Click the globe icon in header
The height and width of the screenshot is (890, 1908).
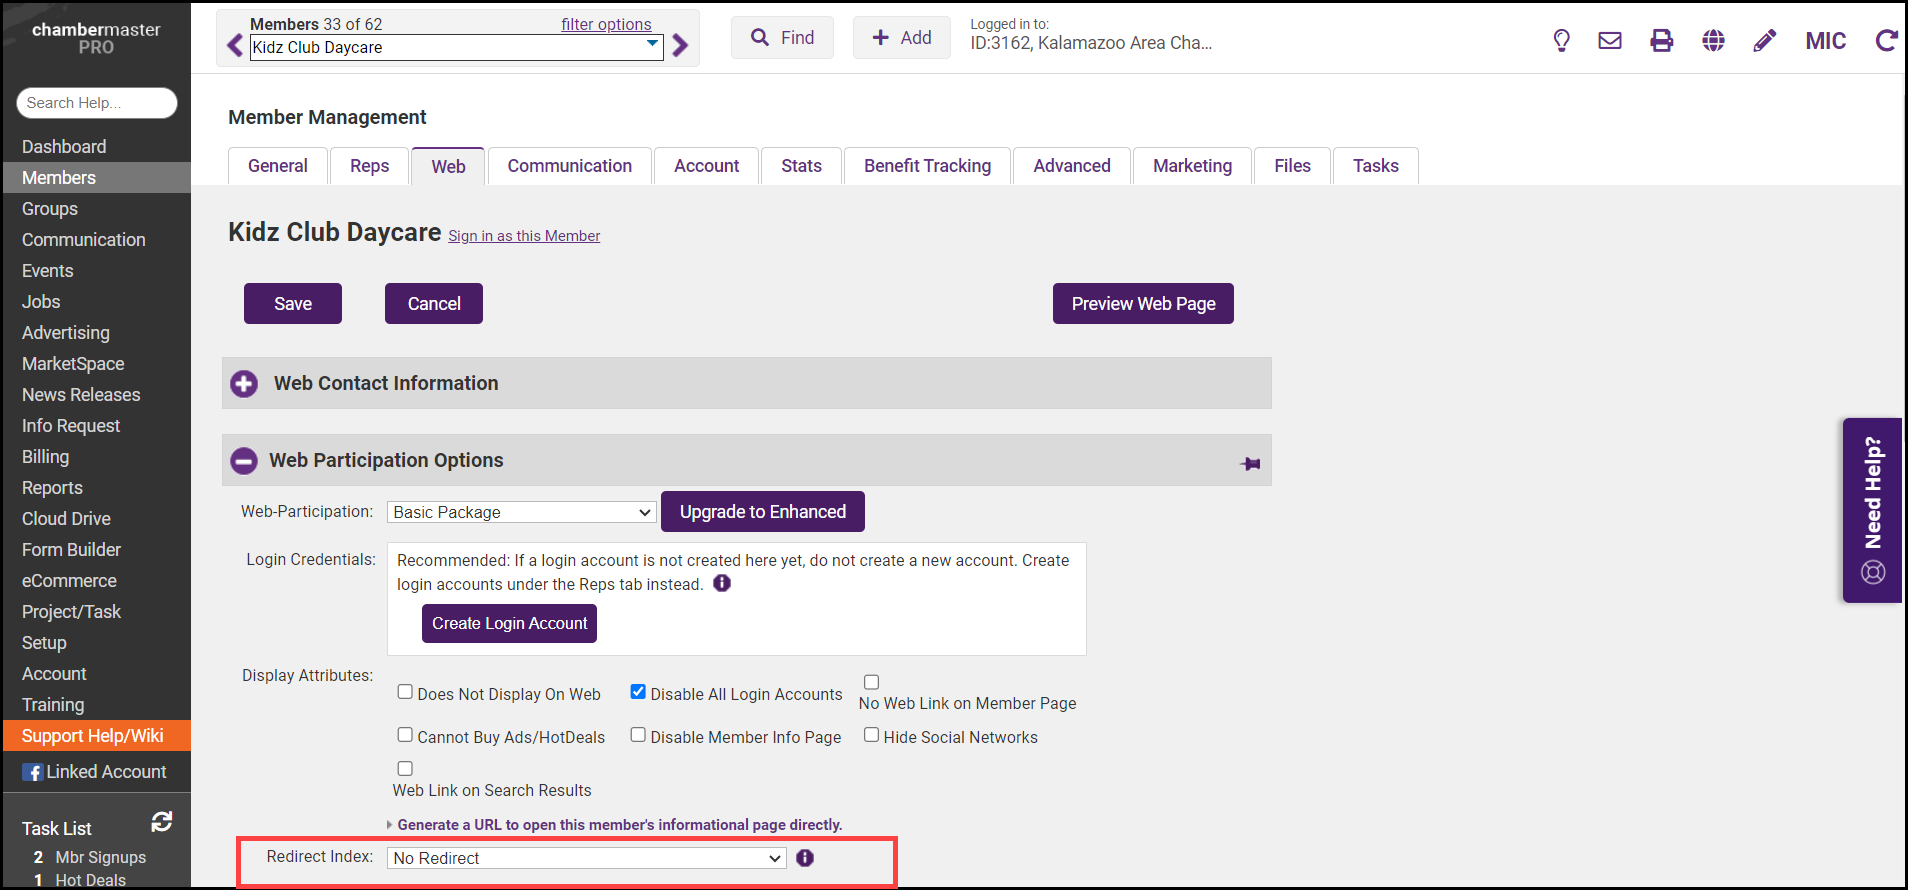1713,41
